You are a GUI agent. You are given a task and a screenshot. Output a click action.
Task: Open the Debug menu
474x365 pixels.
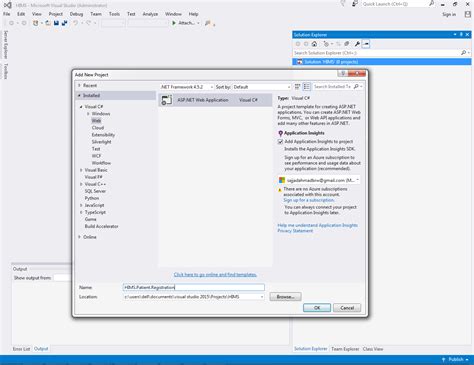[x=76, y=14]
